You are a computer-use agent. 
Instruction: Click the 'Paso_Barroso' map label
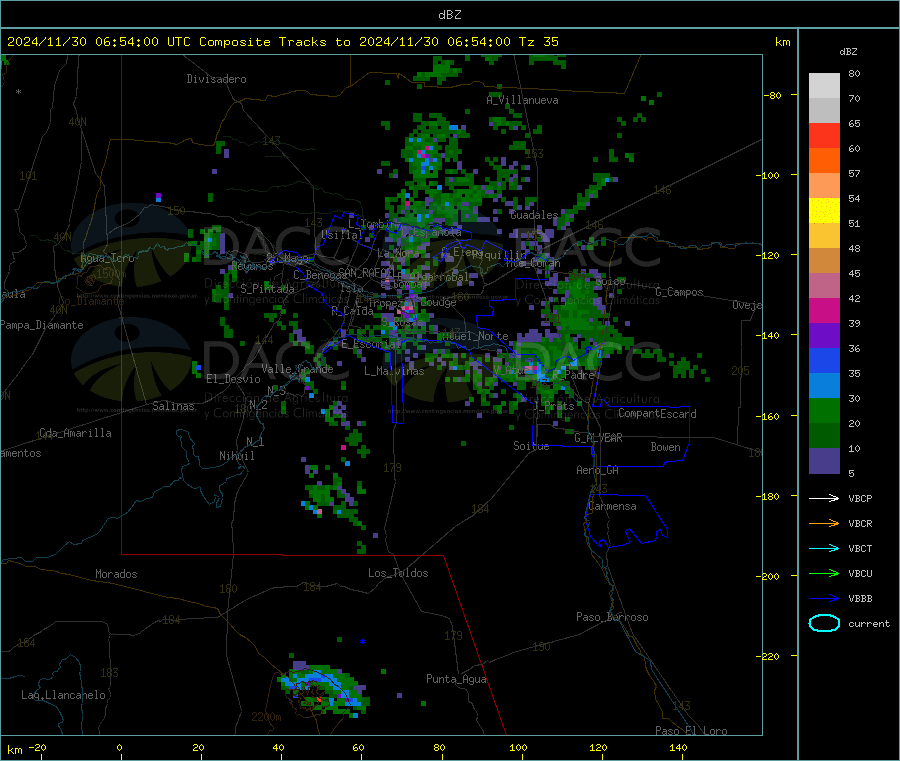tap(612, 617)
